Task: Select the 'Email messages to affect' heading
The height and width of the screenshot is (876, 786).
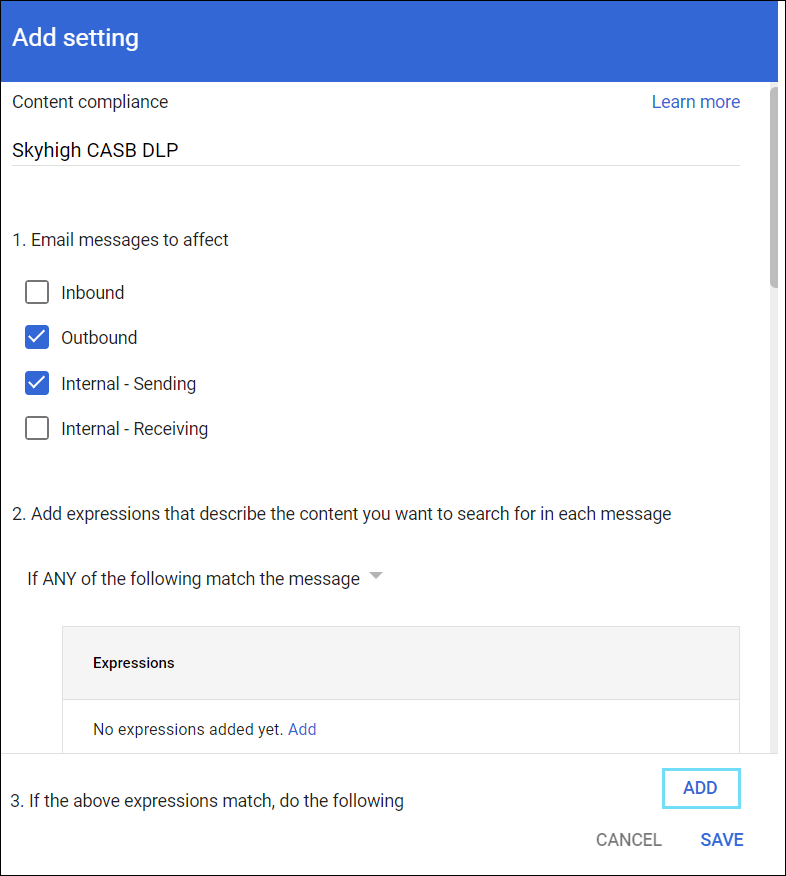Action: pos(121,239)
